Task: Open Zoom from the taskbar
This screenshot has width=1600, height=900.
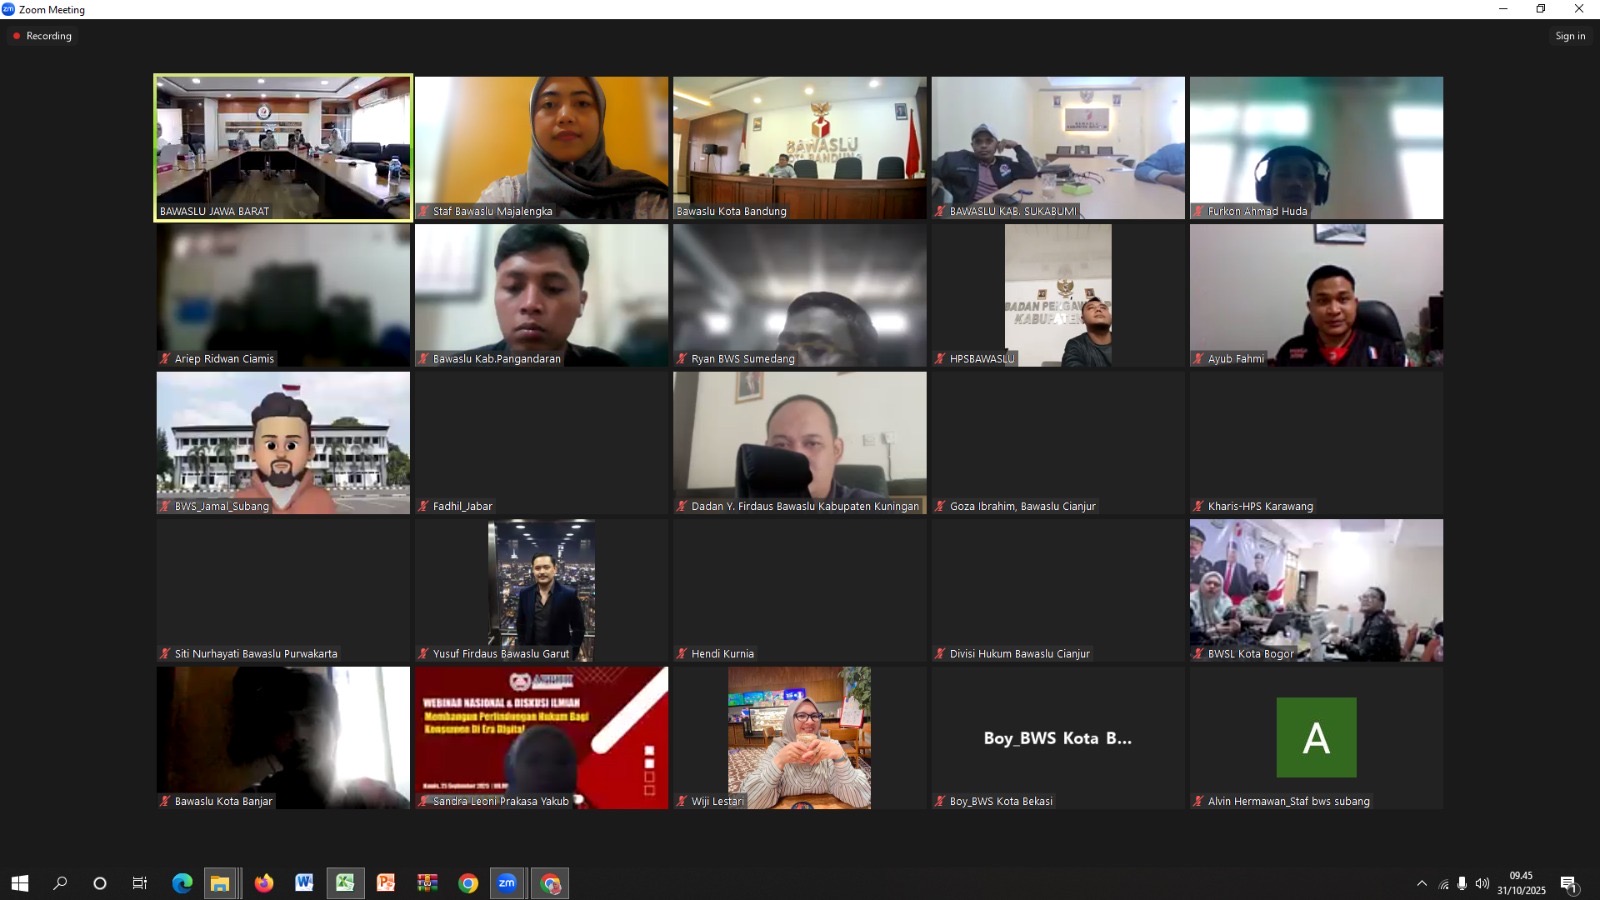Action: point(507,883)
